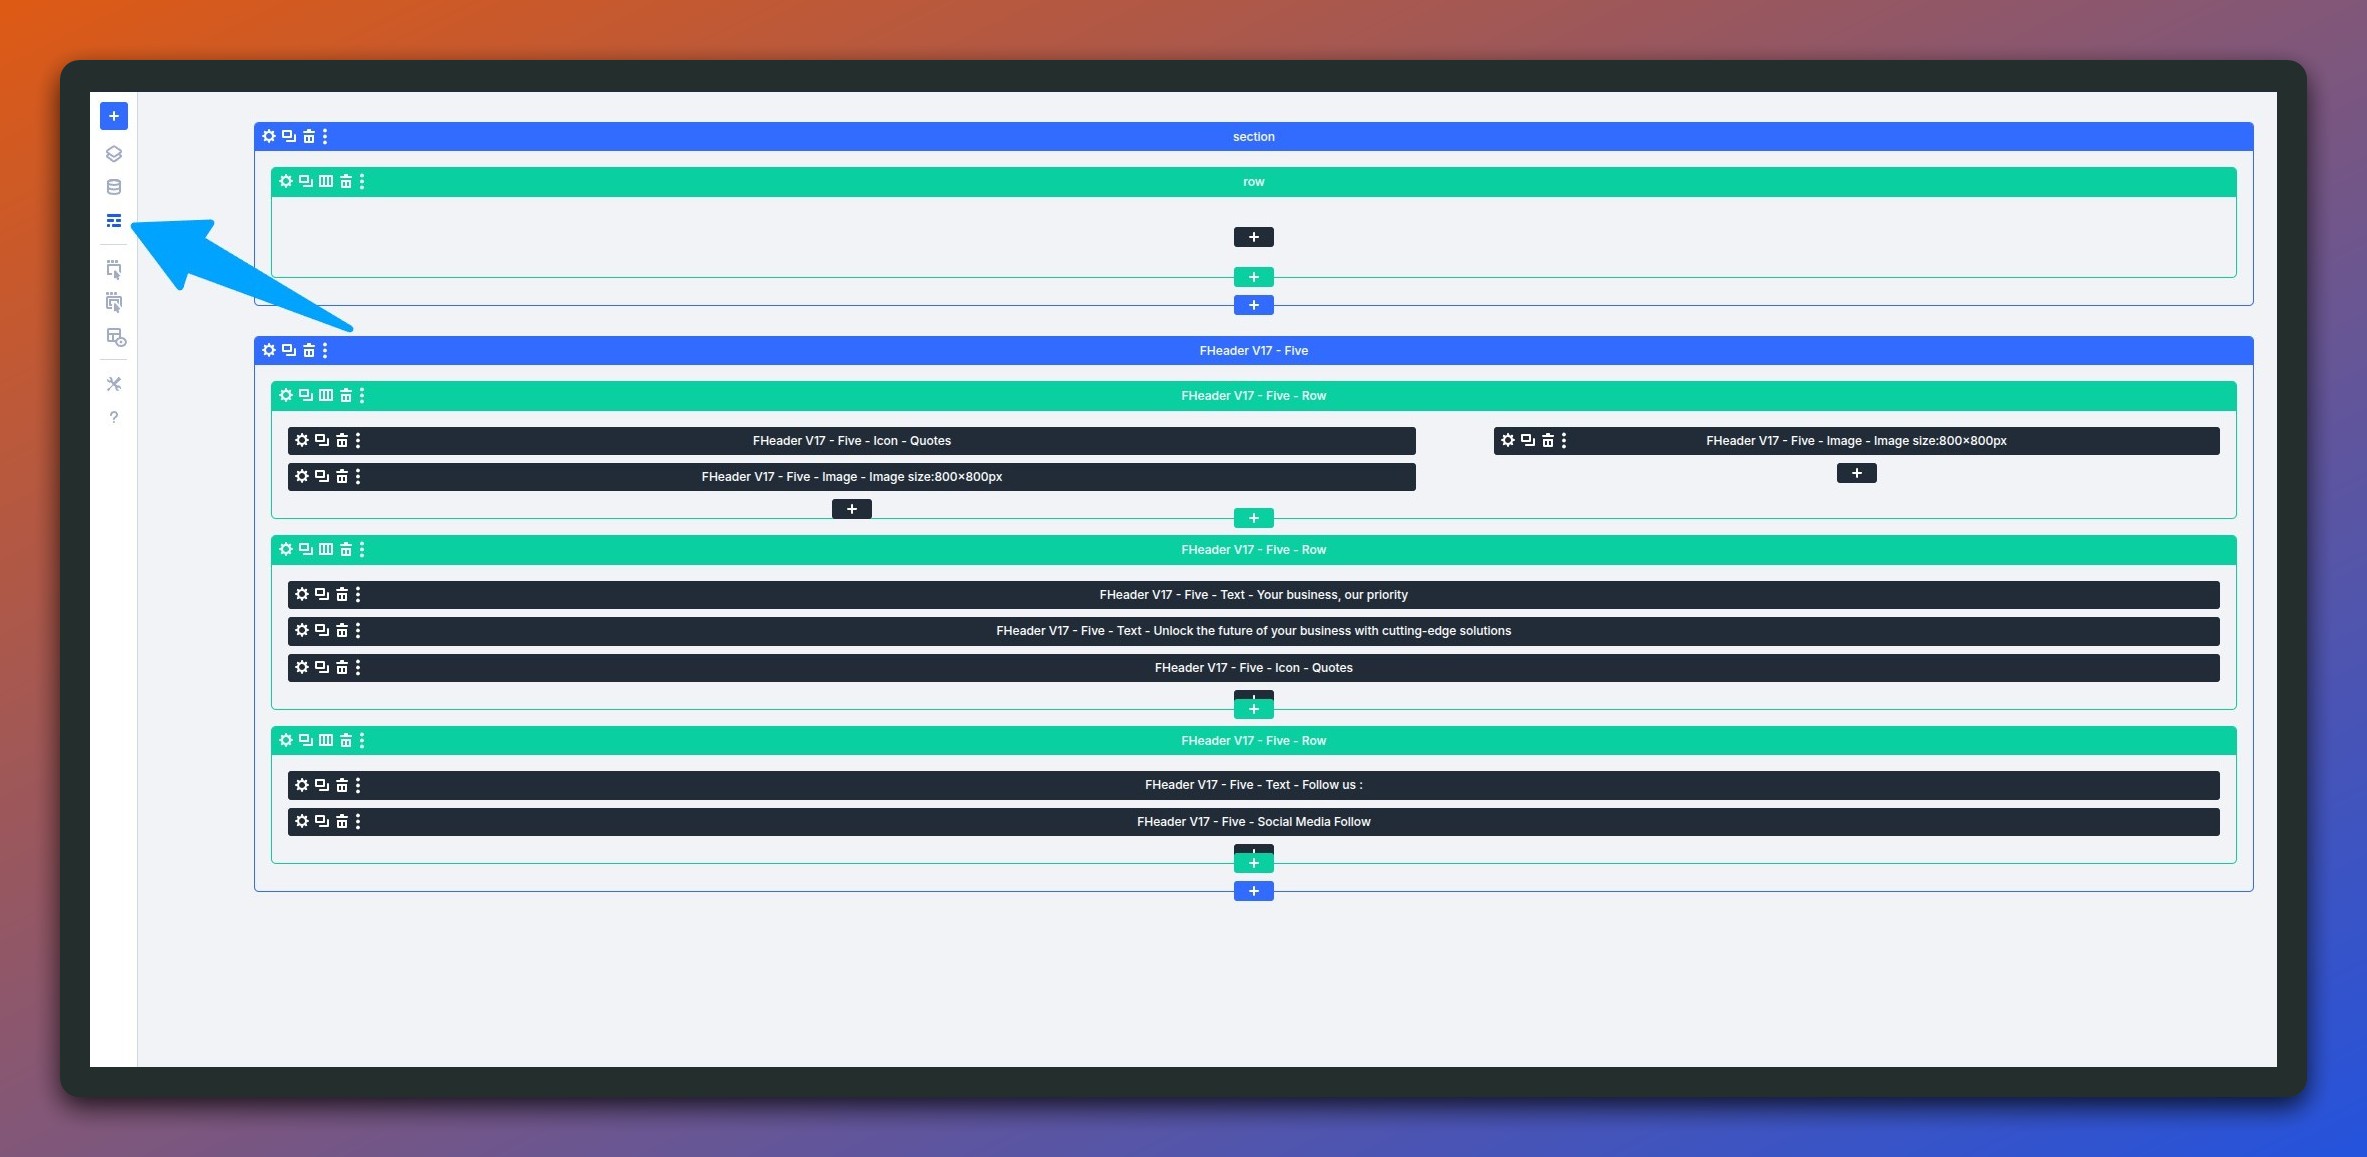Open settings gear of 'FHeader V17 - Five' section
Viewport: 2367px width, 1157px height.
[x=269, y=351]
